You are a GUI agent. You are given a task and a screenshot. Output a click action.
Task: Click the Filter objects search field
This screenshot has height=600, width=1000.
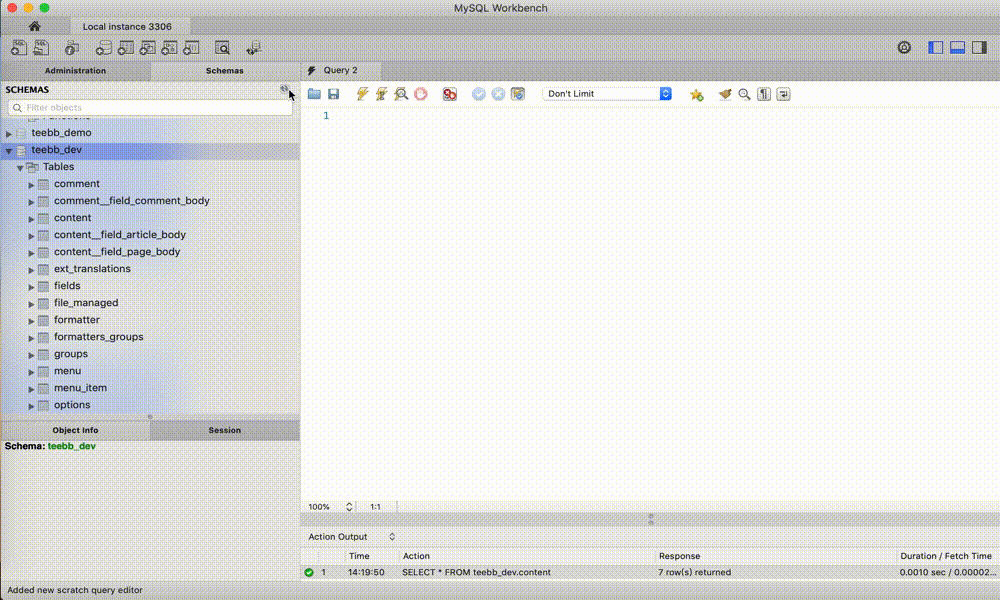[x=151, y=108]
